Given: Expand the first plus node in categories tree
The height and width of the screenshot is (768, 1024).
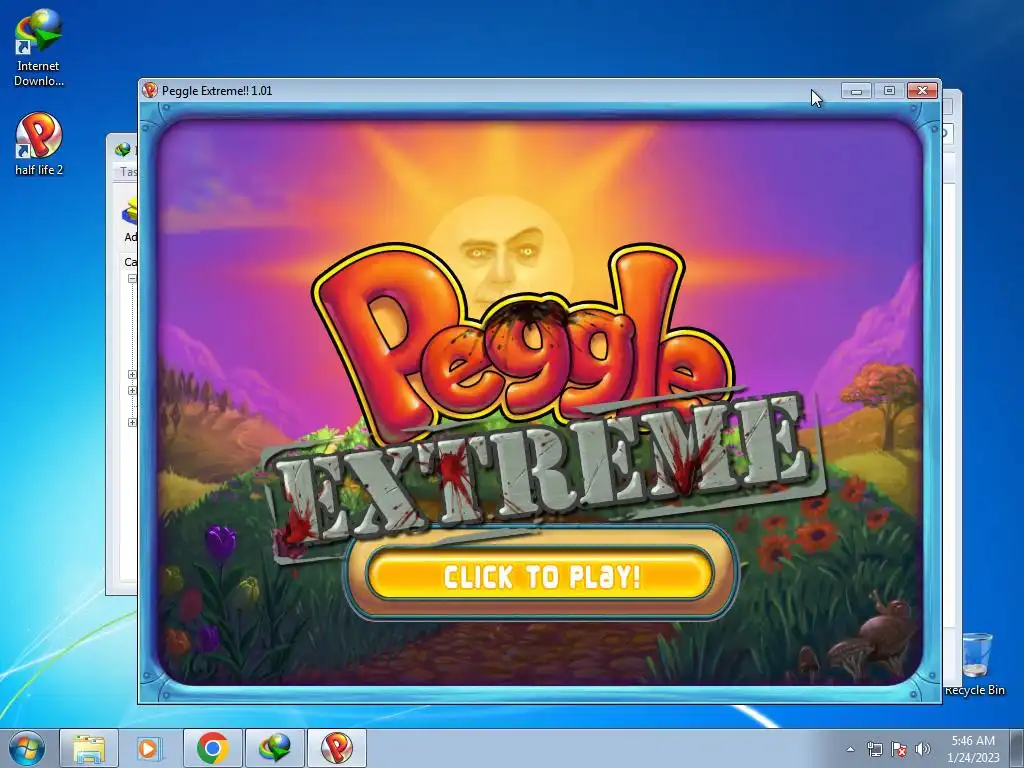Looking at the screenshot, I should [132, 375].
